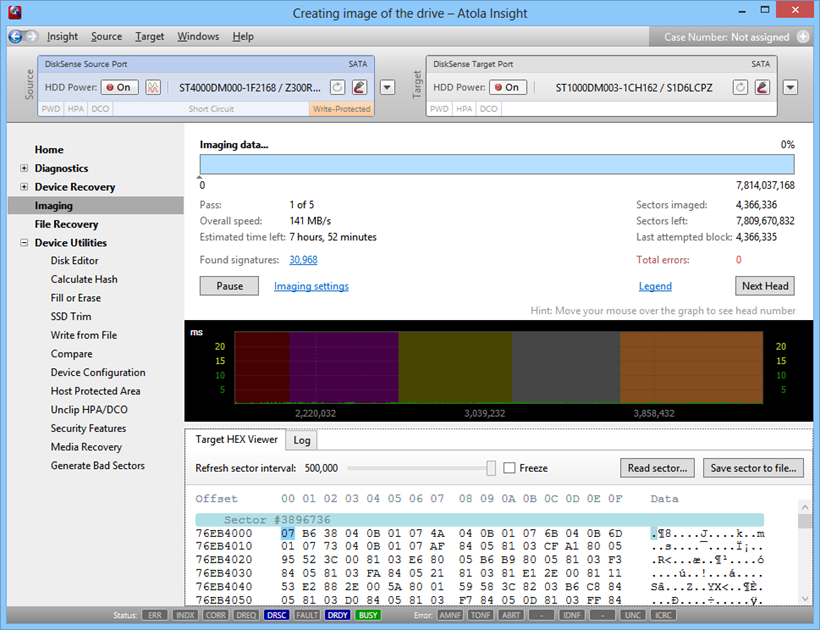Screen dimensions: 820x630
Task: Pause the imaging process
Action: [x=229, y=286]
